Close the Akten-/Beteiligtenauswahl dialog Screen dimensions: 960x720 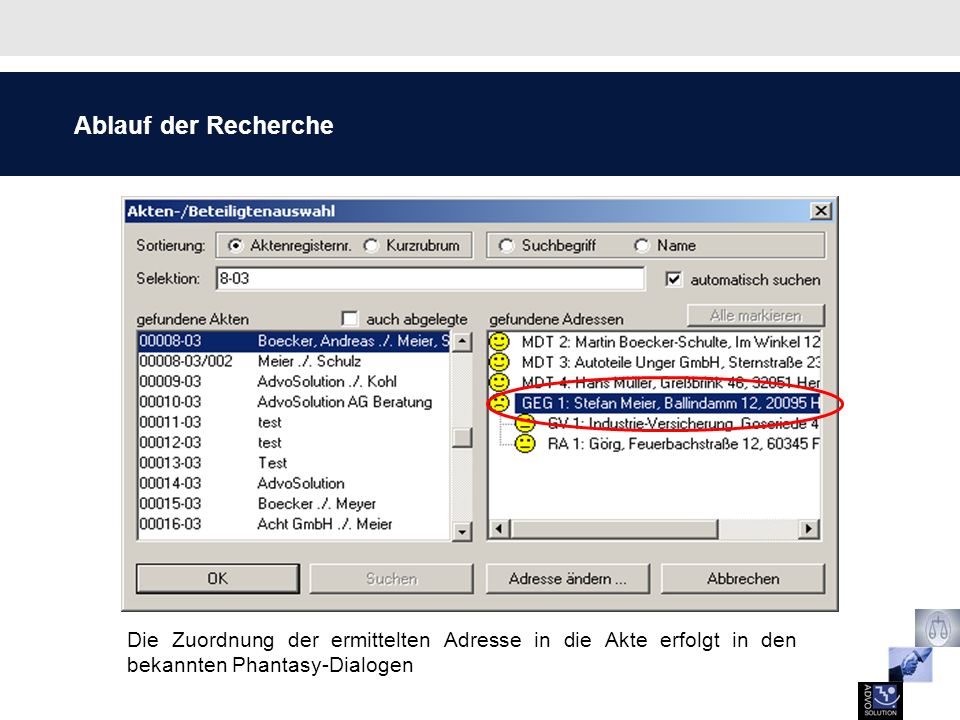[x=820, y=211]
